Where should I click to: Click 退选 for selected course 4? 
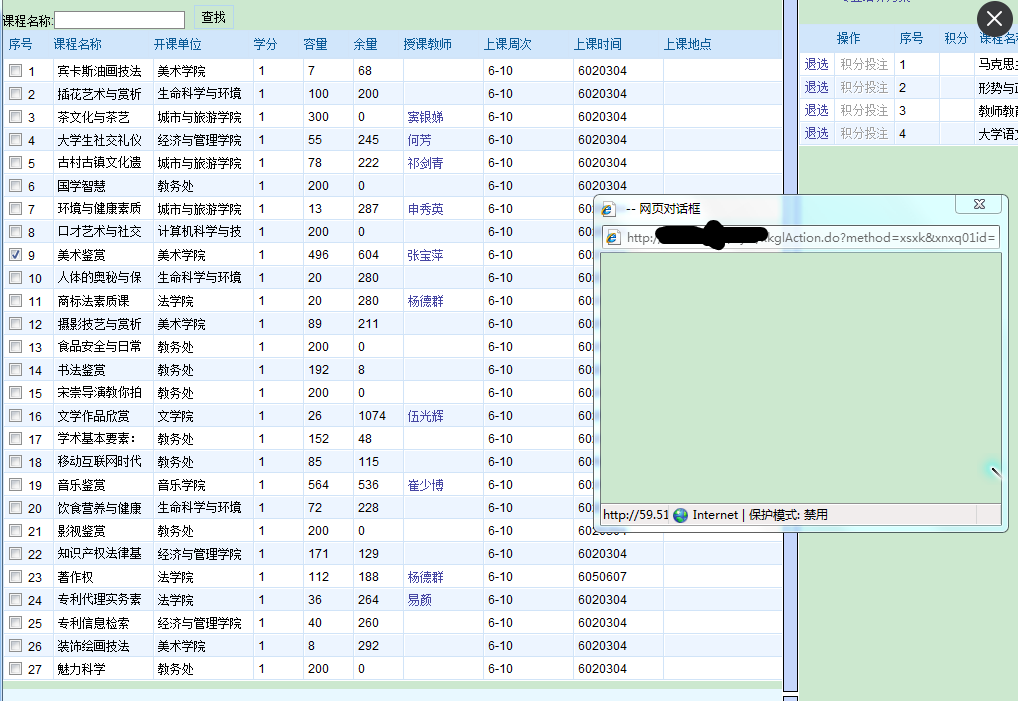816,133
